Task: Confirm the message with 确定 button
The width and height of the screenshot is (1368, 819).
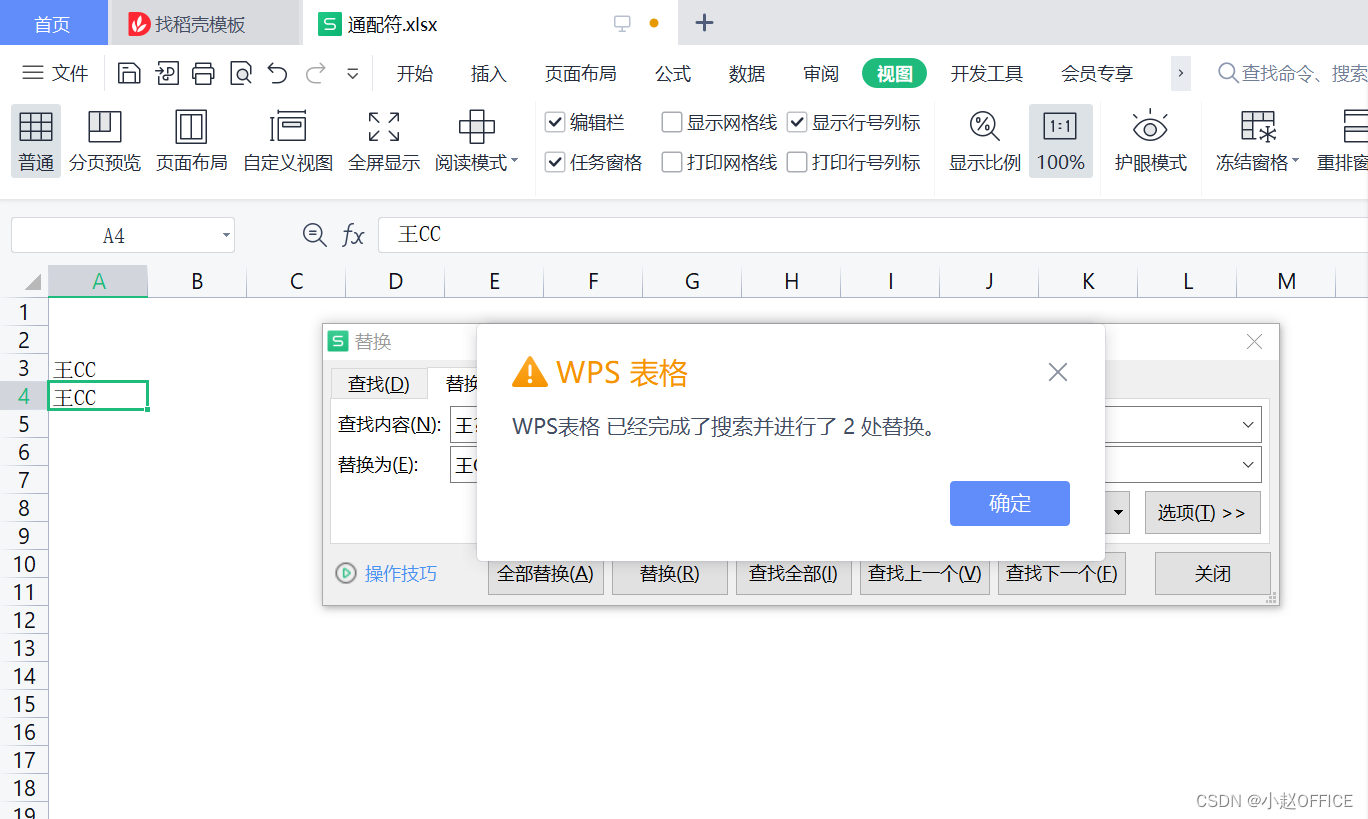Action: click(x=1010, y=503)
